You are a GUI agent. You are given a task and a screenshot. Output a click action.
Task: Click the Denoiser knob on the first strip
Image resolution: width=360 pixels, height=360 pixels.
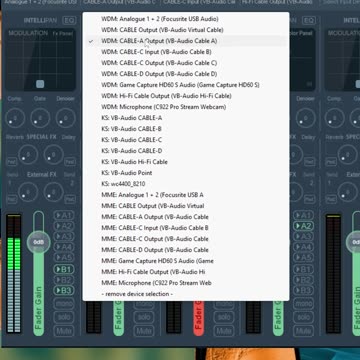[66, 118]
